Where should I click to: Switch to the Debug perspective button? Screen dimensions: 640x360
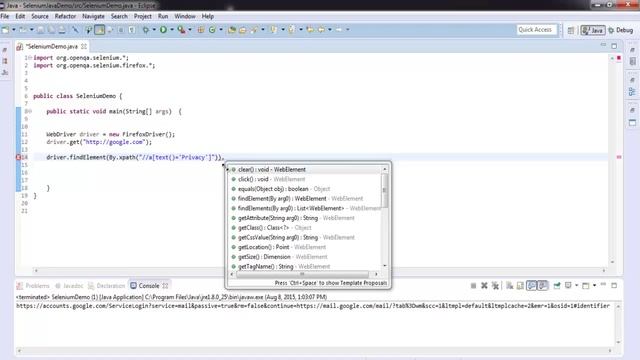click(x=620, y=30)
